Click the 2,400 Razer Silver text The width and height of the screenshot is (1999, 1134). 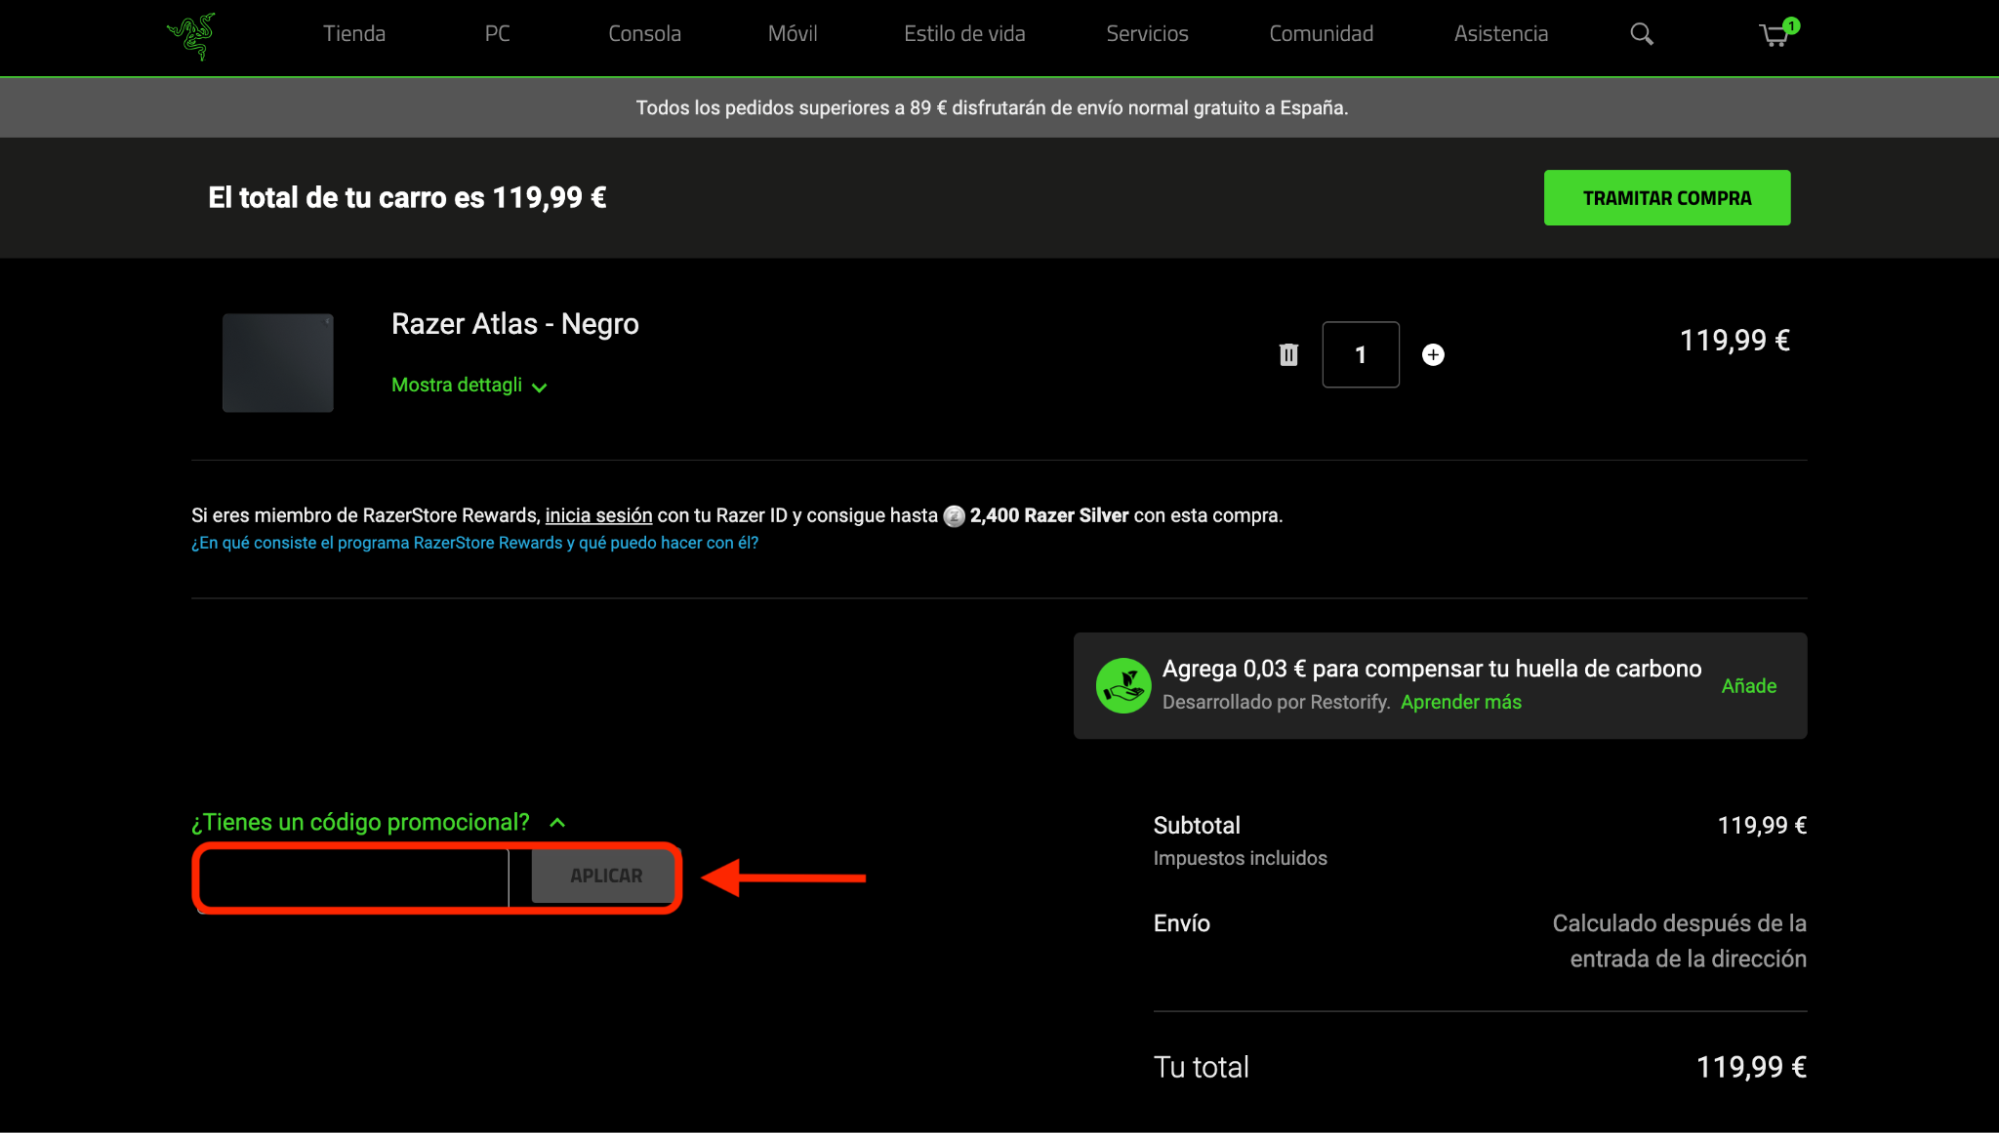point(1049,516)
